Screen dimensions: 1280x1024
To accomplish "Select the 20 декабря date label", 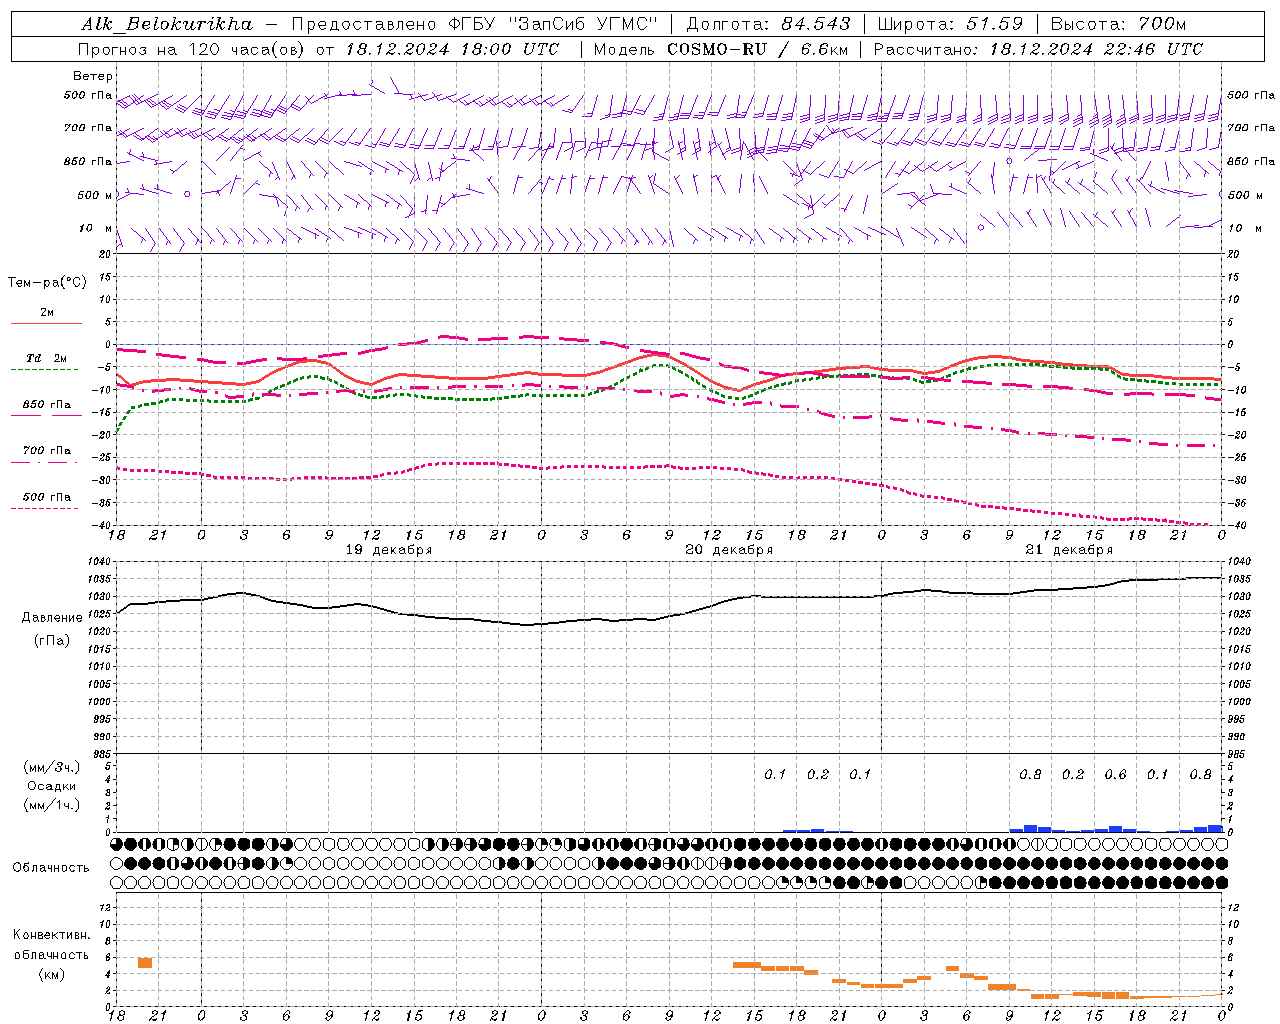I will (x=728, y=550).
